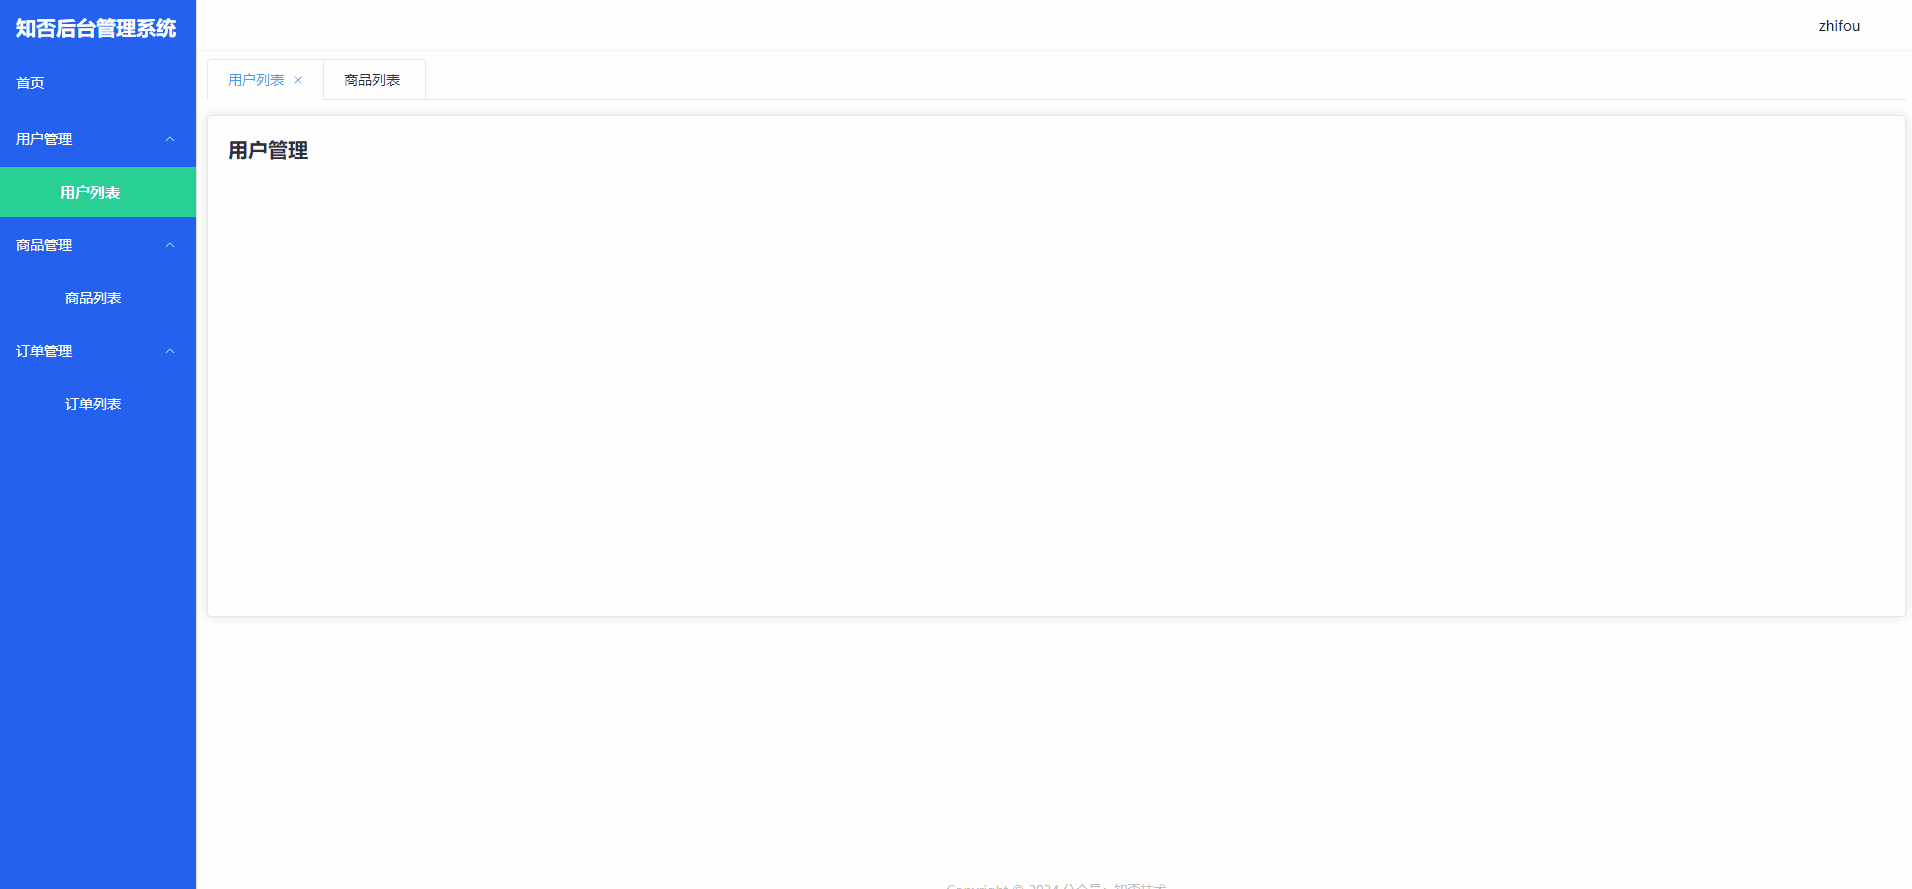Close the 用户列表 tab
The width and height of the screenshot is (1912, 889).
coord(298,80)
